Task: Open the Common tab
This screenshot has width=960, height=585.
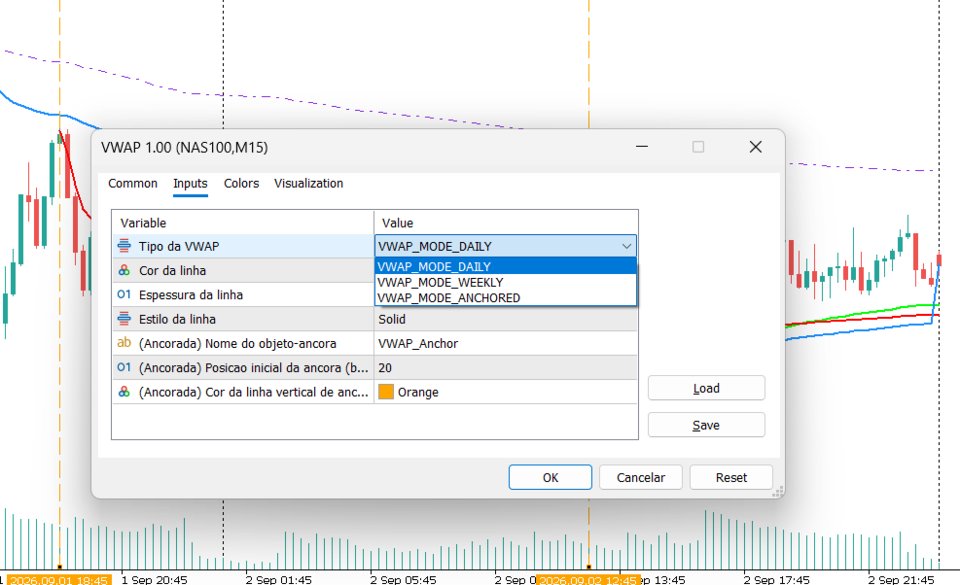Action: (133, 183)
